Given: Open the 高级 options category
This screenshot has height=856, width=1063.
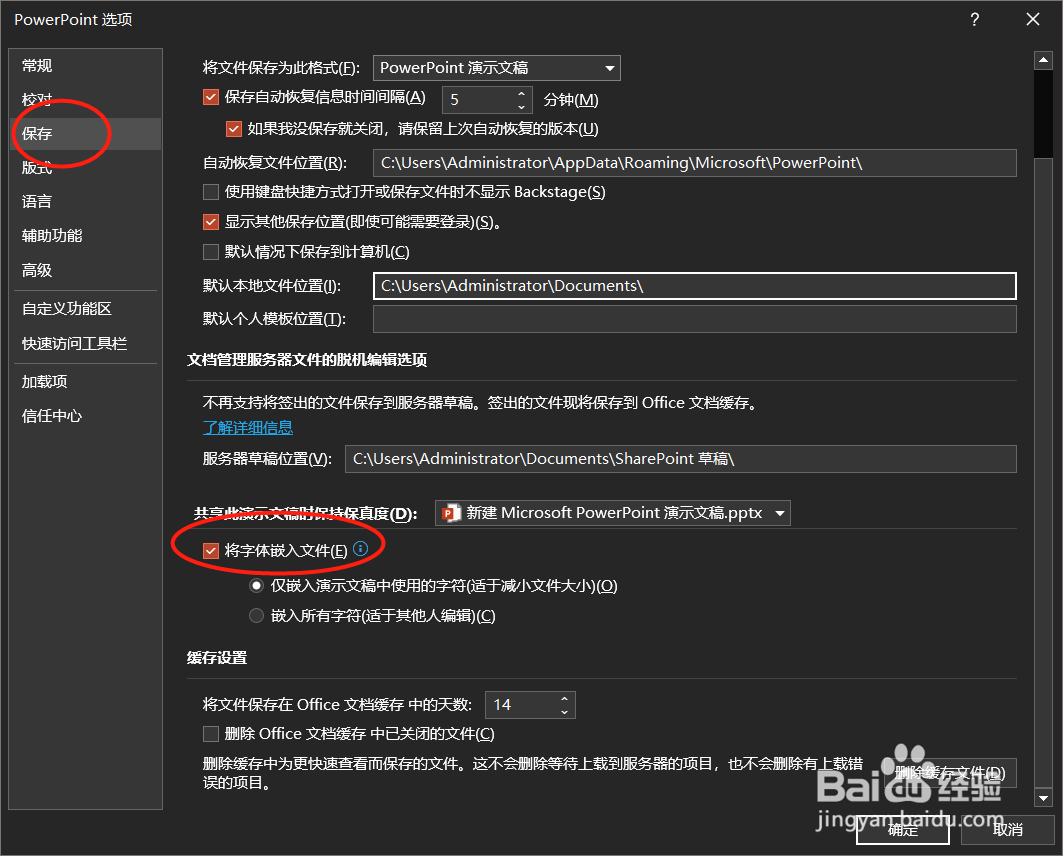Looking at the screenshot, I should point(85,270).
